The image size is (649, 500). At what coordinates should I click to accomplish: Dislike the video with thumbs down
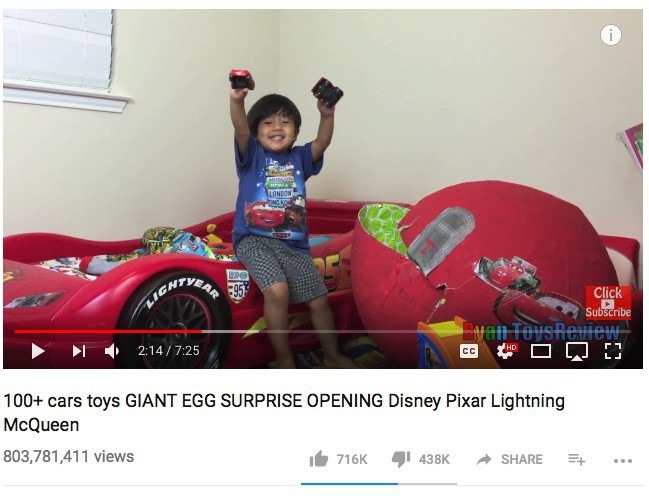click(401, 459)
